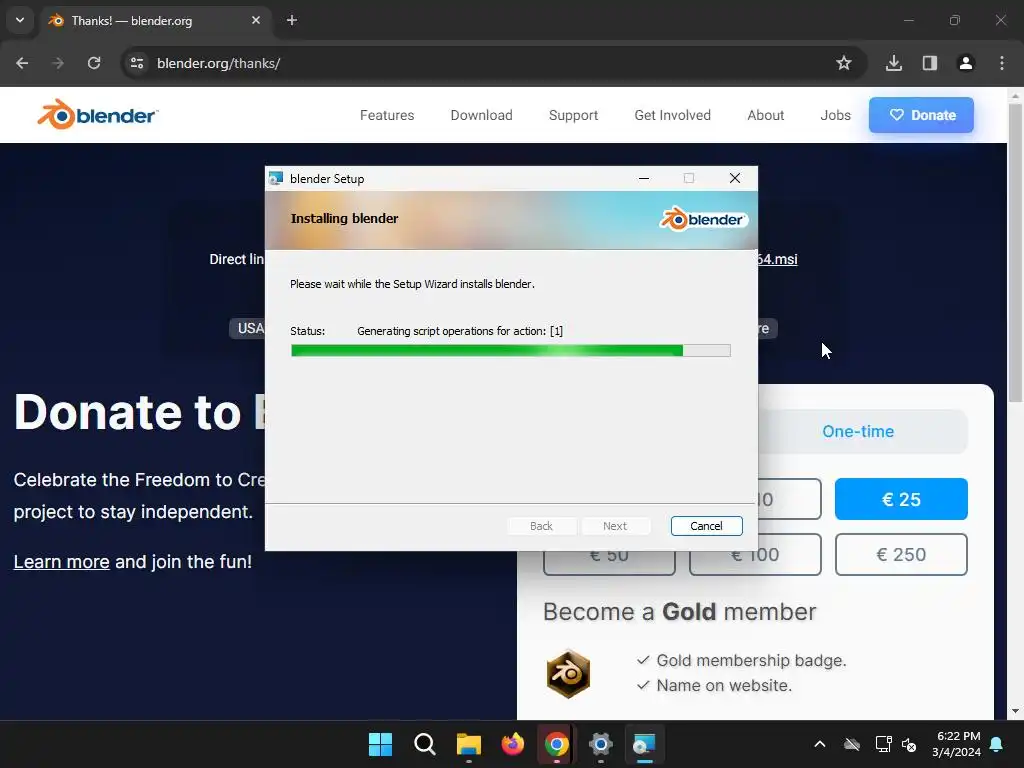Bookmark this page with the star icon

pos(844,63)
